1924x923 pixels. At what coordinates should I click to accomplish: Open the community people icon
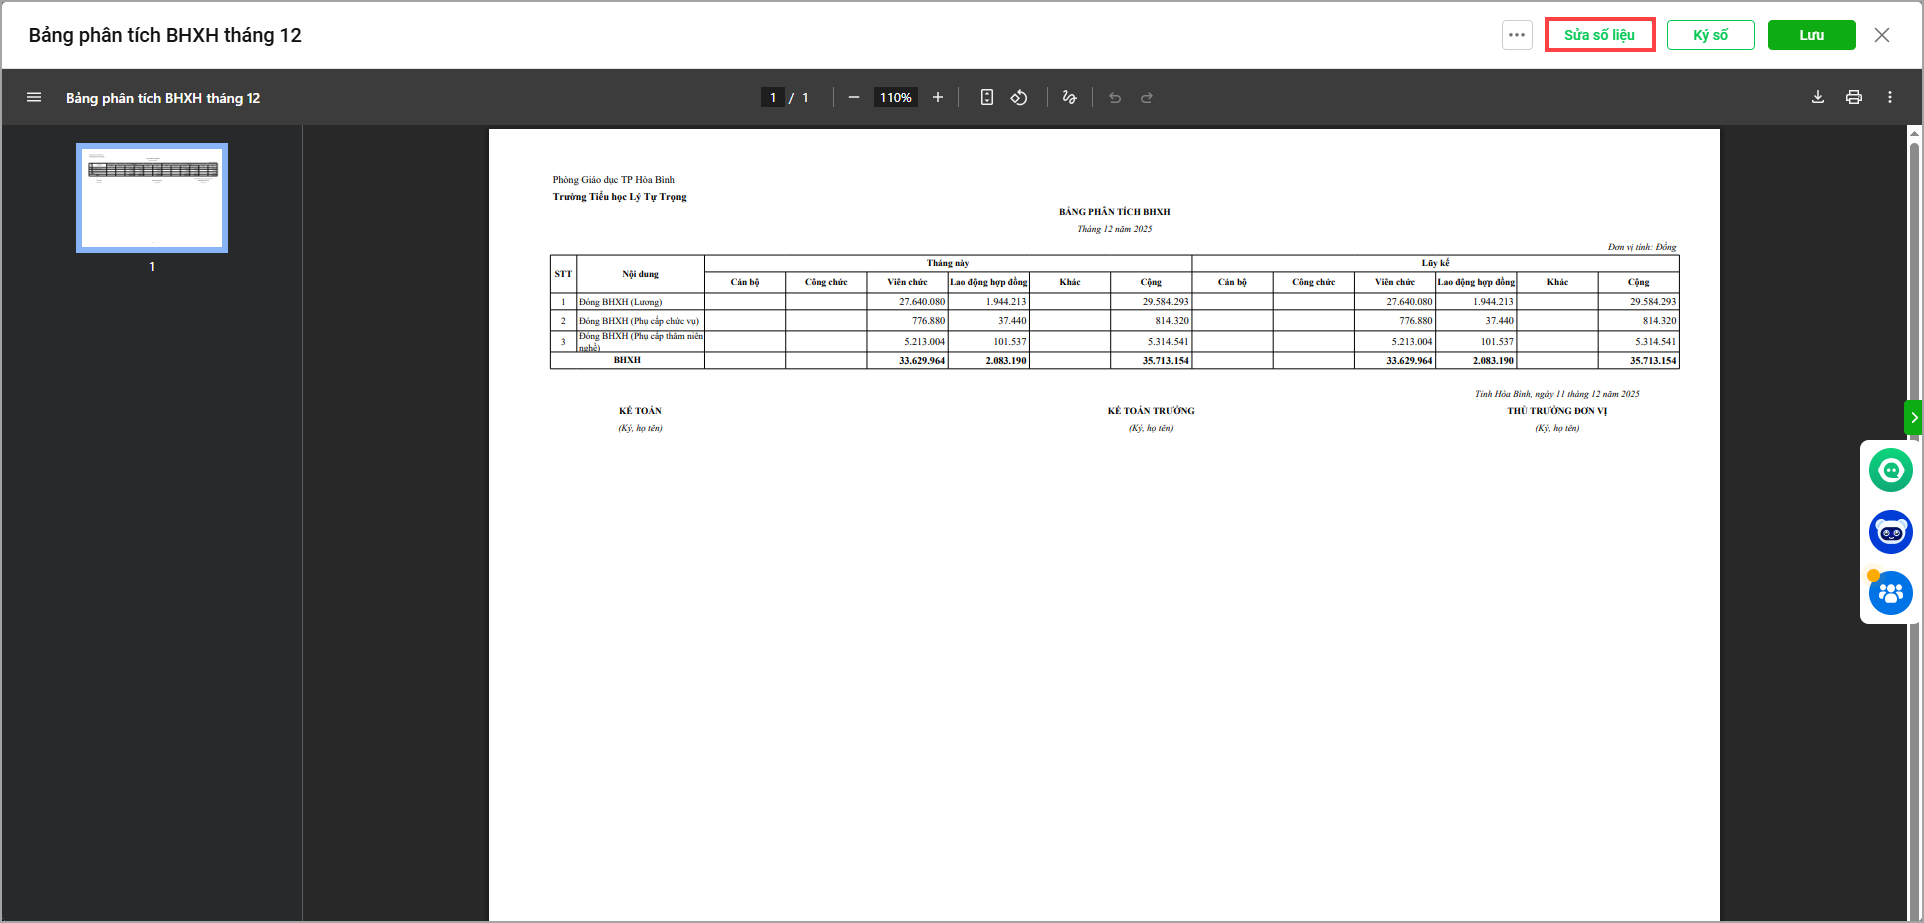[1890, 594]
